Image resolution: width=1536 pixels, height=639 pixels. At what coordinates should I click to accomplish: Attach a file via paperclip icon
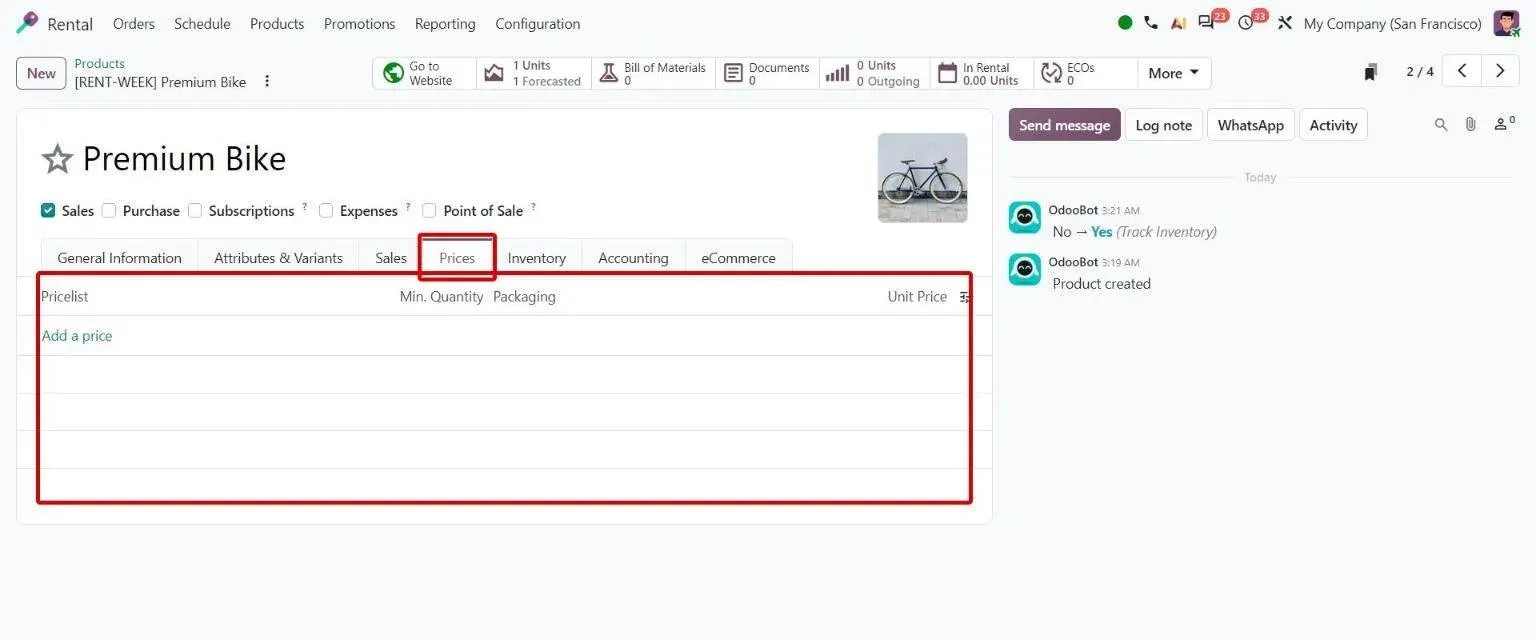point(1470,125)
